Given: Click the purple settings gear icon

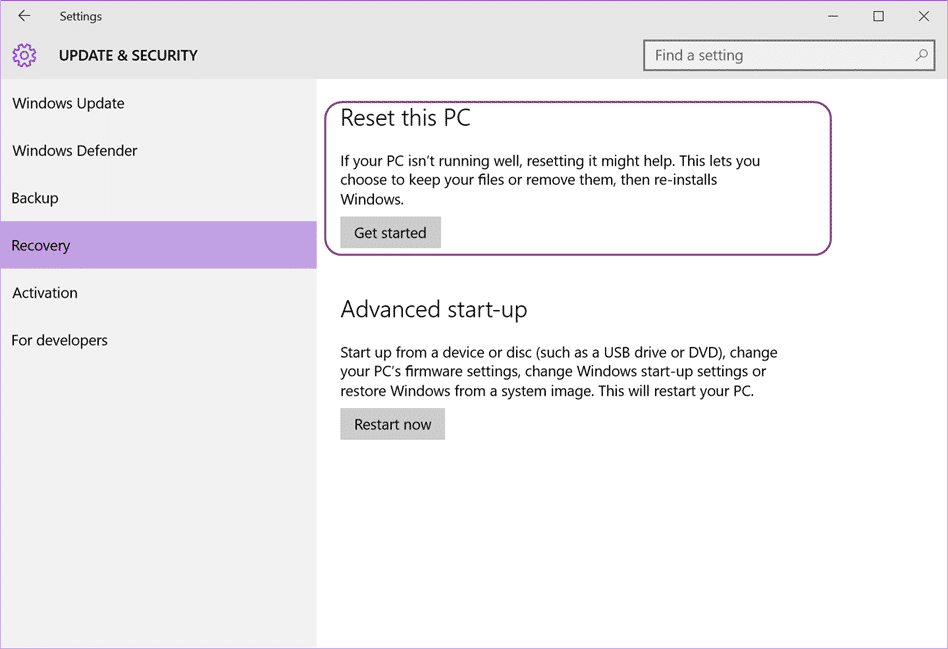Looking at the screenshot, I should point(24,55).
